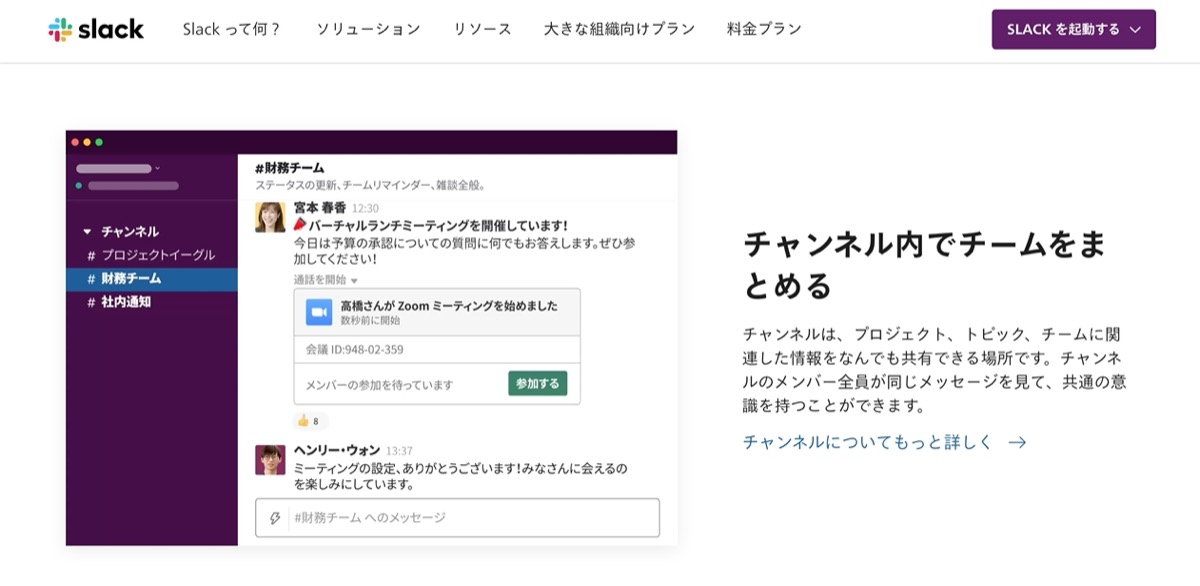Screen dimensions: 1200x586
Task: Click the Zoom camera icon
Action: pos(319,312)
